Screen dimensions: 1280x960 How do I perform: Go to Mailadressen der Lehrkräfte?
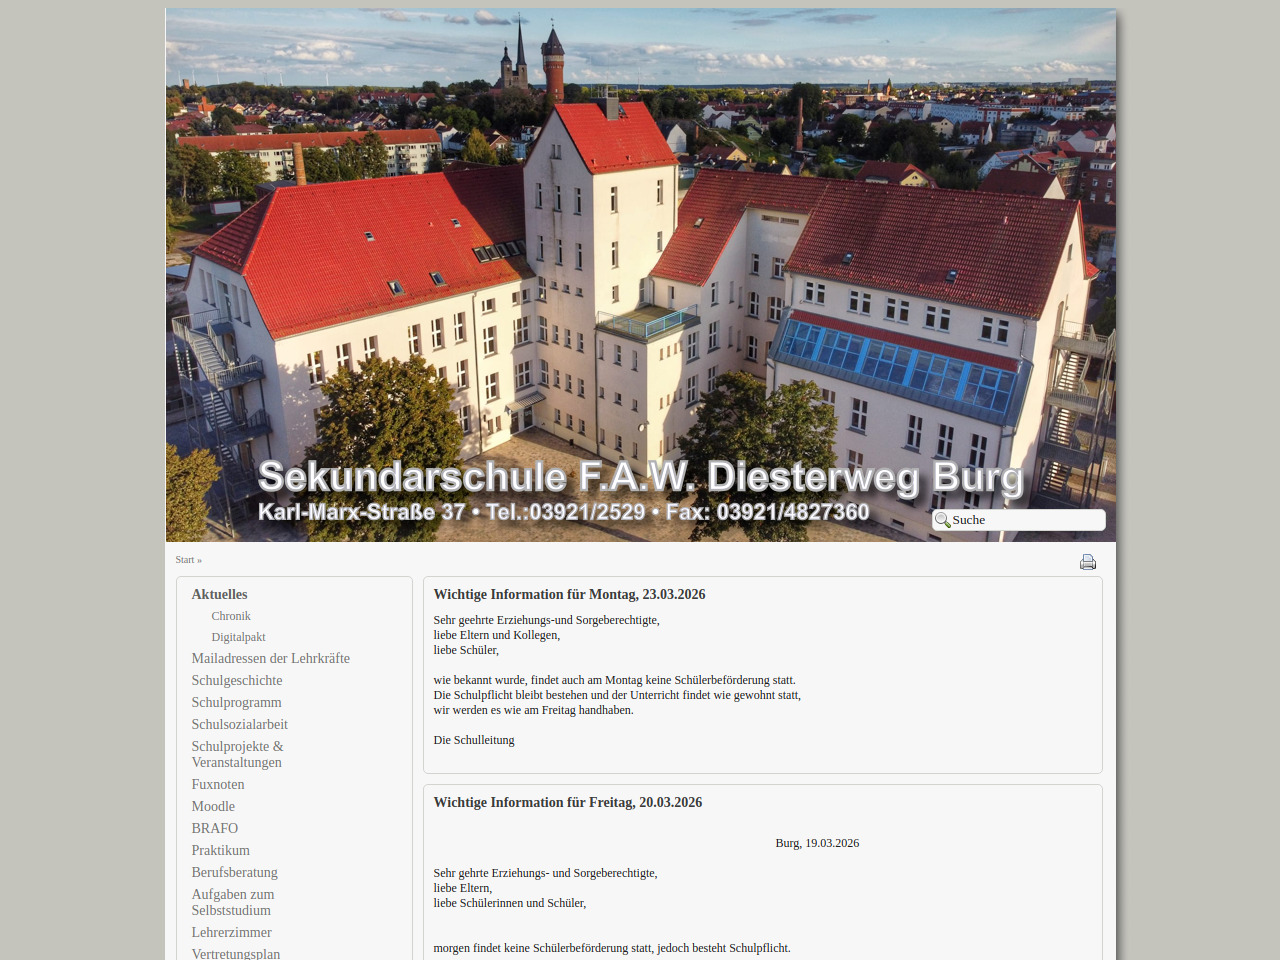coord(270,658)
